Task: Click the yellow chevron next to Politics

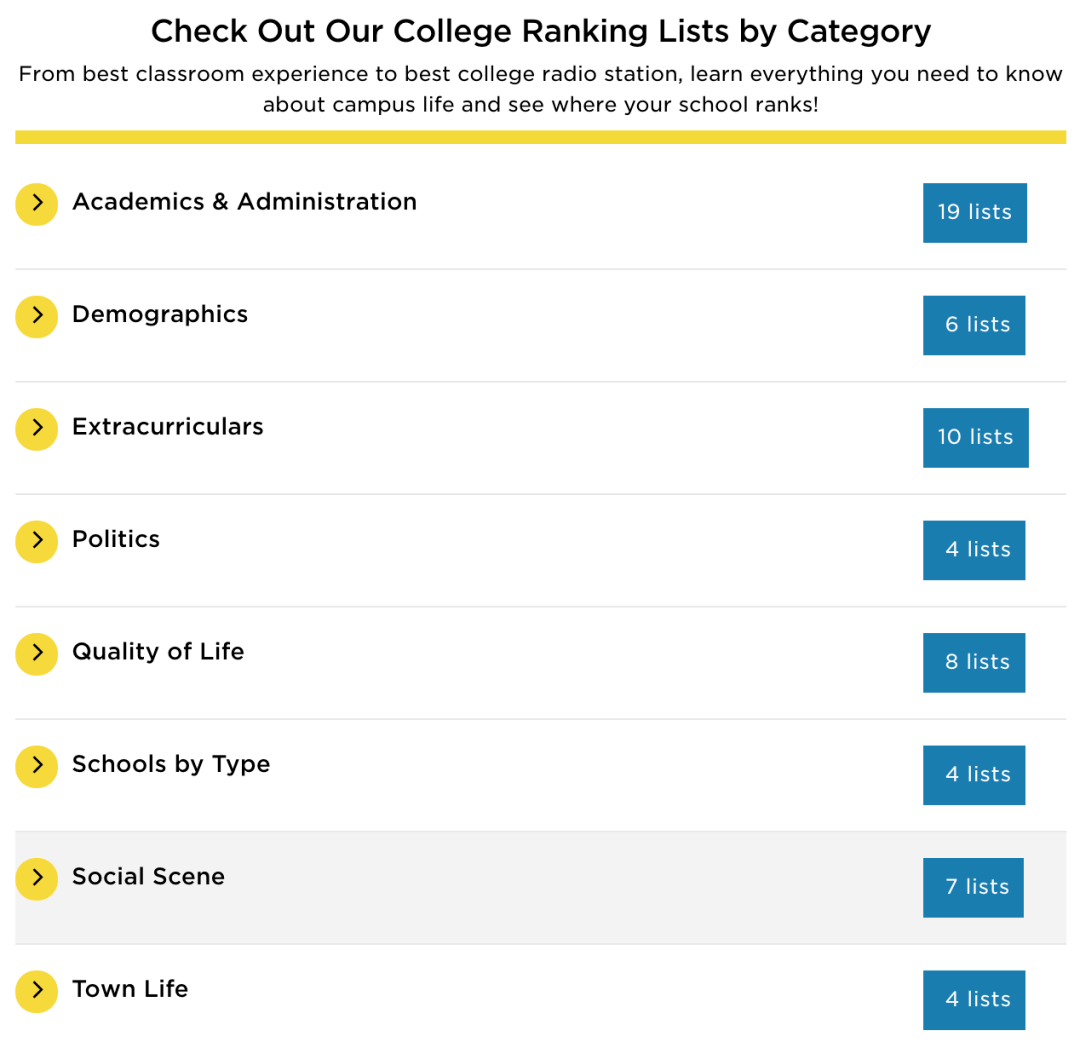Action: pos(37,541)
